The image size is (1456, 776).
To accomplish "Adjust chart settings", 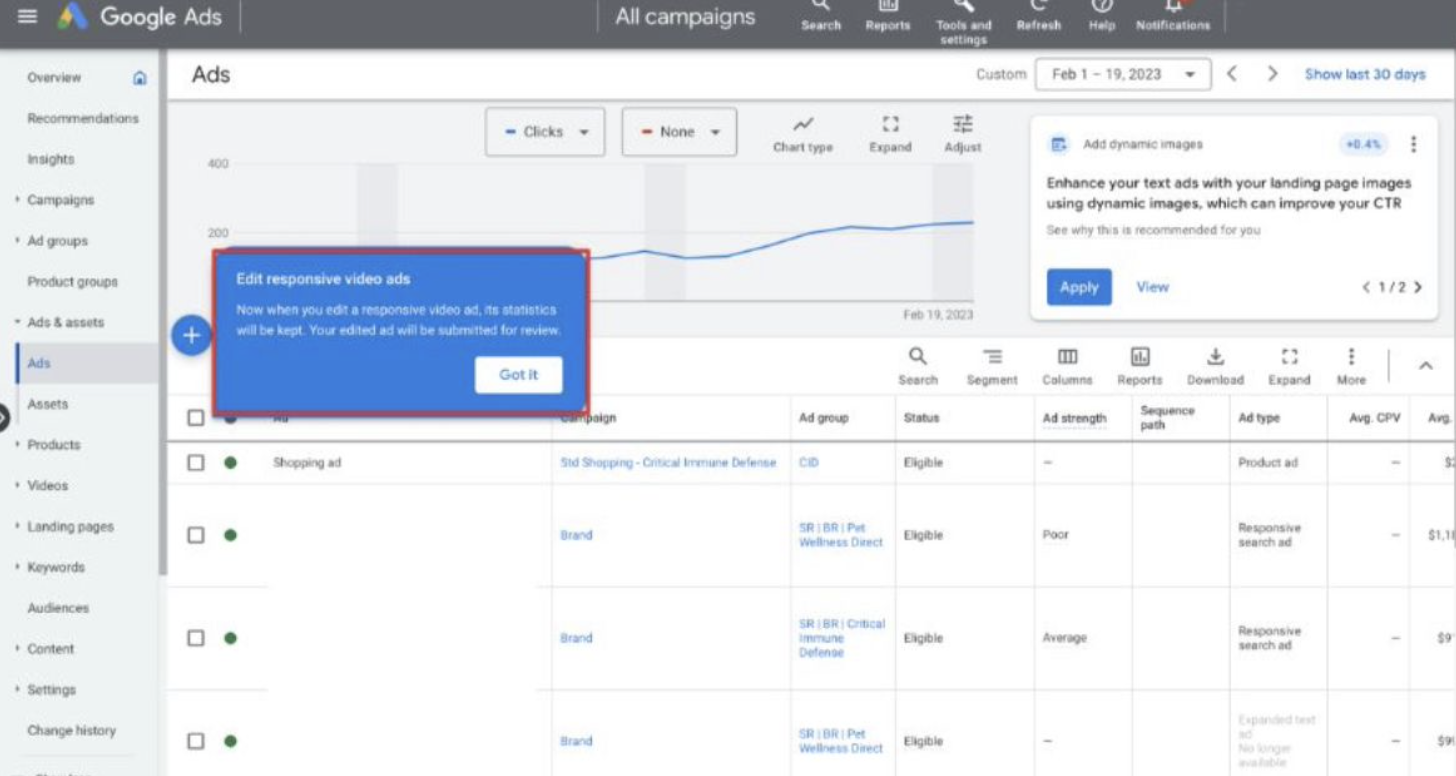I will click(963, 134).
